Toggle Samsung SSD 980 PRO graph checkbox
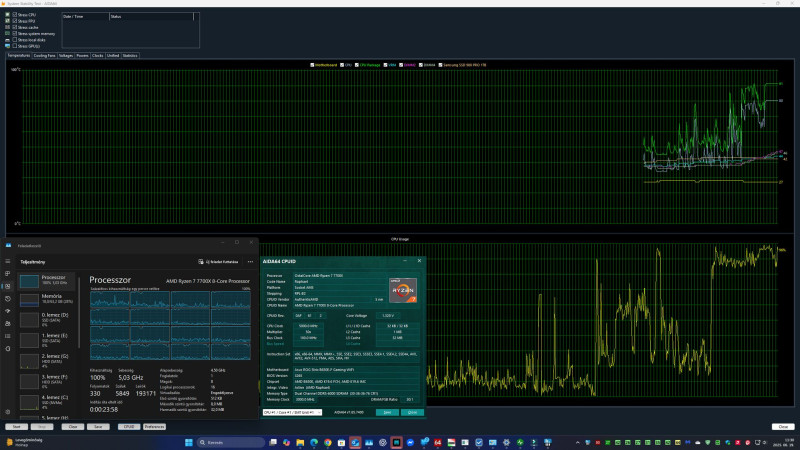The height and width of the screenshot is (450, 800). 440,65
